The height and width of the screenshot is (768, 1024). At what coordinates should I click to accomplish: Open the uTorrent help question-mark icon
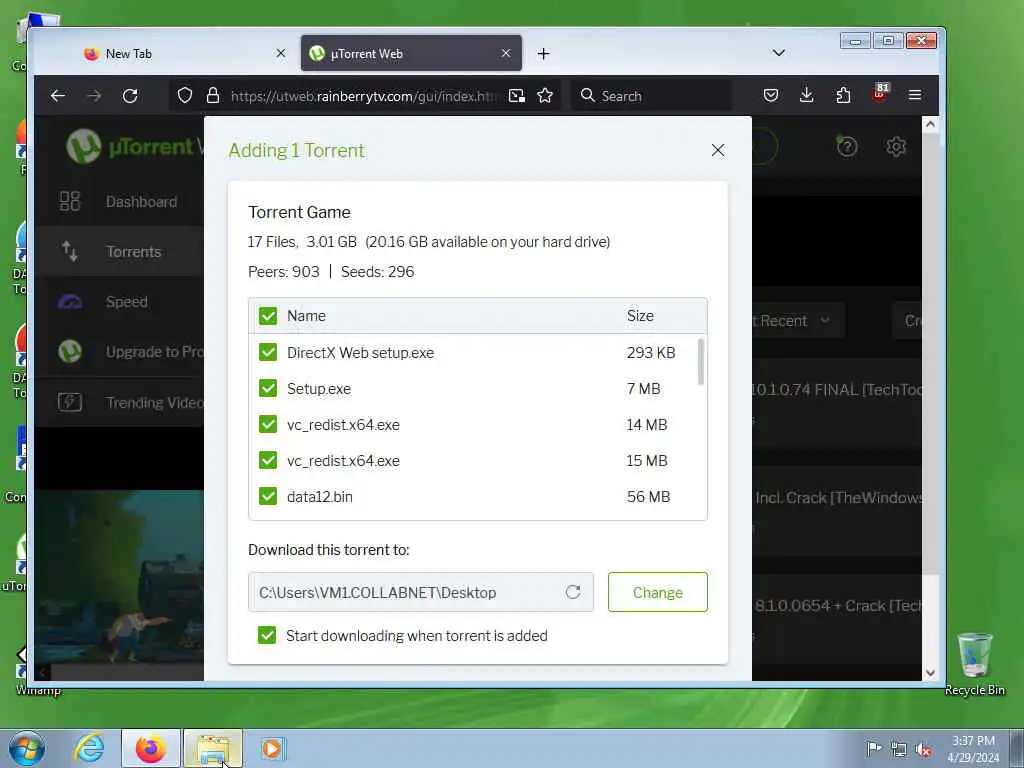pos(847,146)
